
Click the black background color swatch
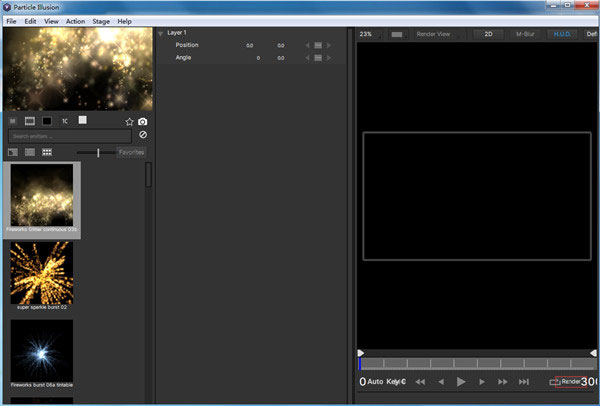pyautogui.click(x=47, y=121)
